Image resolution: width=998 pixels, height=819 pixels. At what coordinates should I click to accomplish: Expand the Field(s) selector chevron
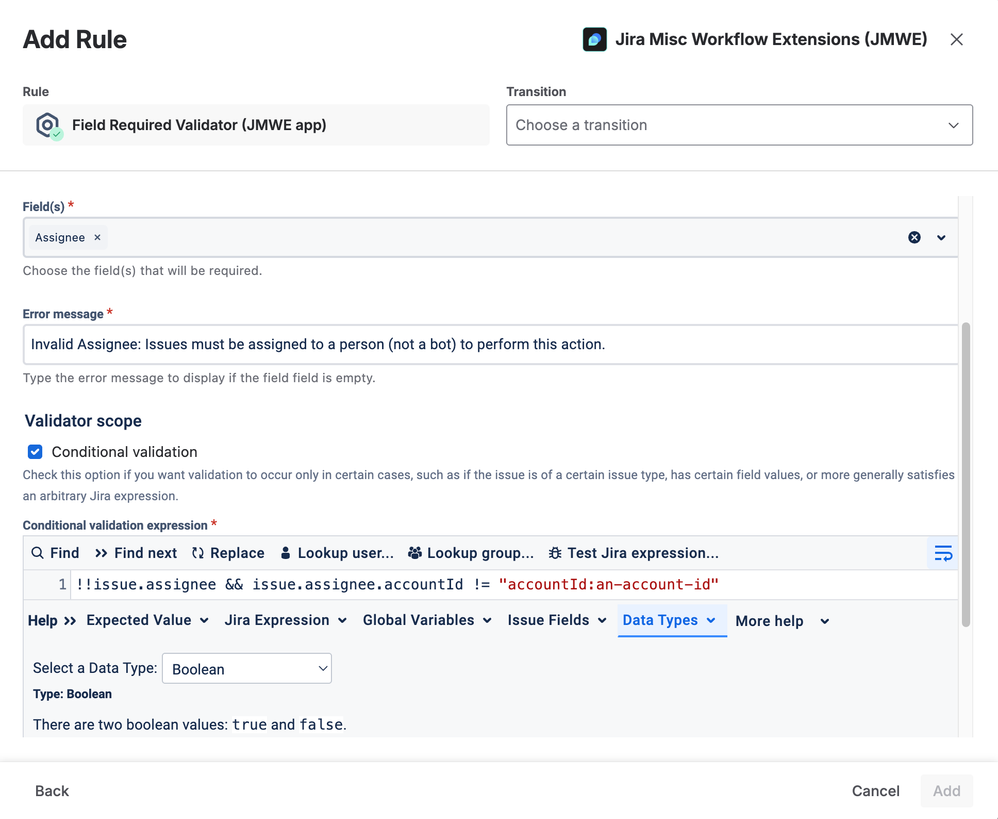click(941, 237)
